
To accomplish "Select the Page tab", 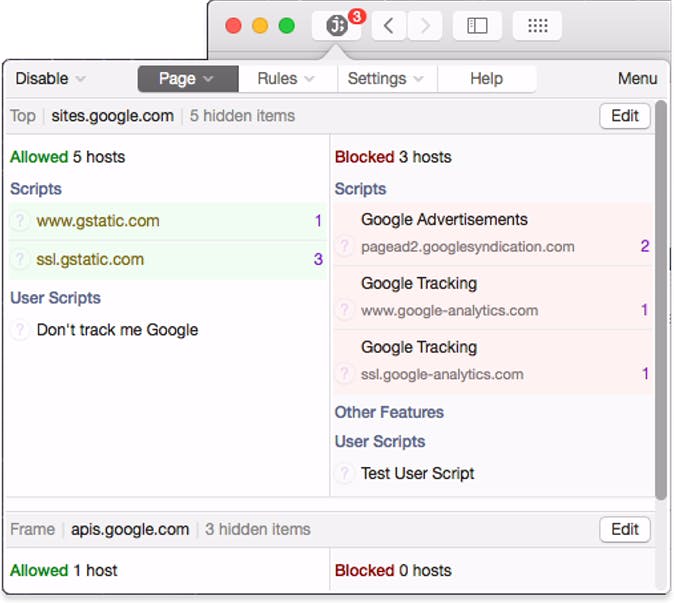I will pyautogui.click(x=187, y=79).
